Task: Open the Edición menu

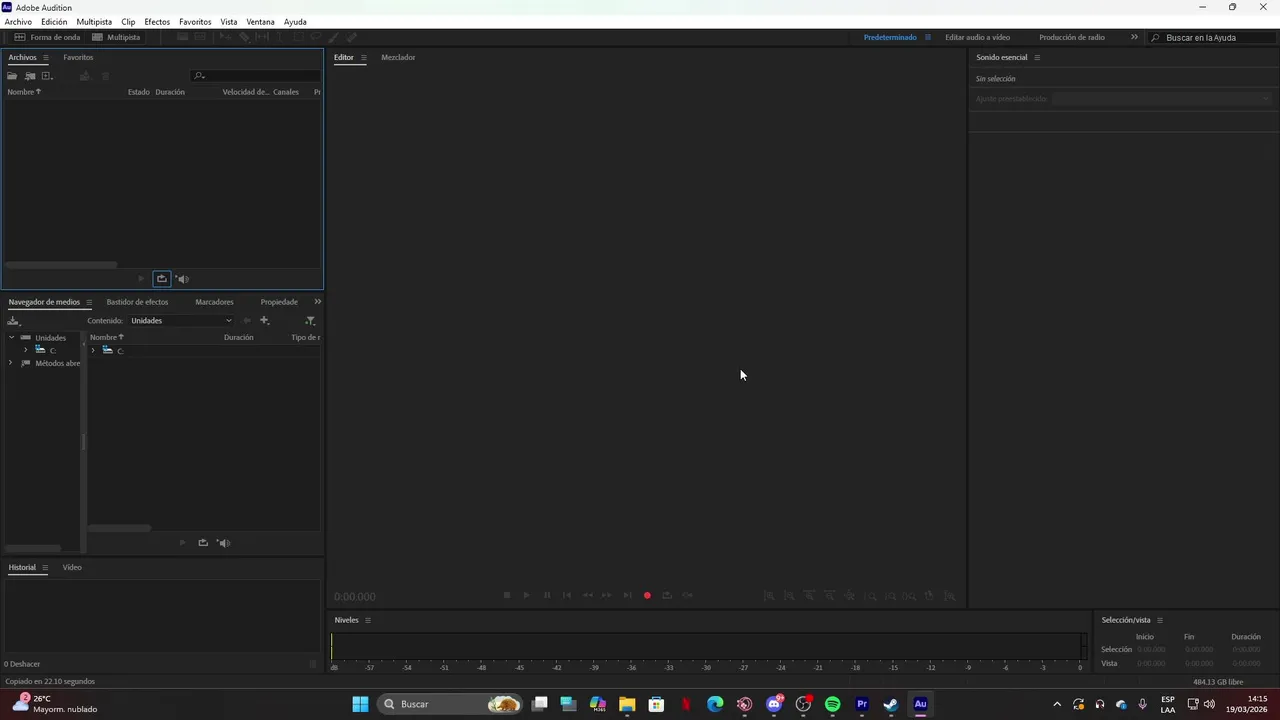Action: (x=54, y=21)
